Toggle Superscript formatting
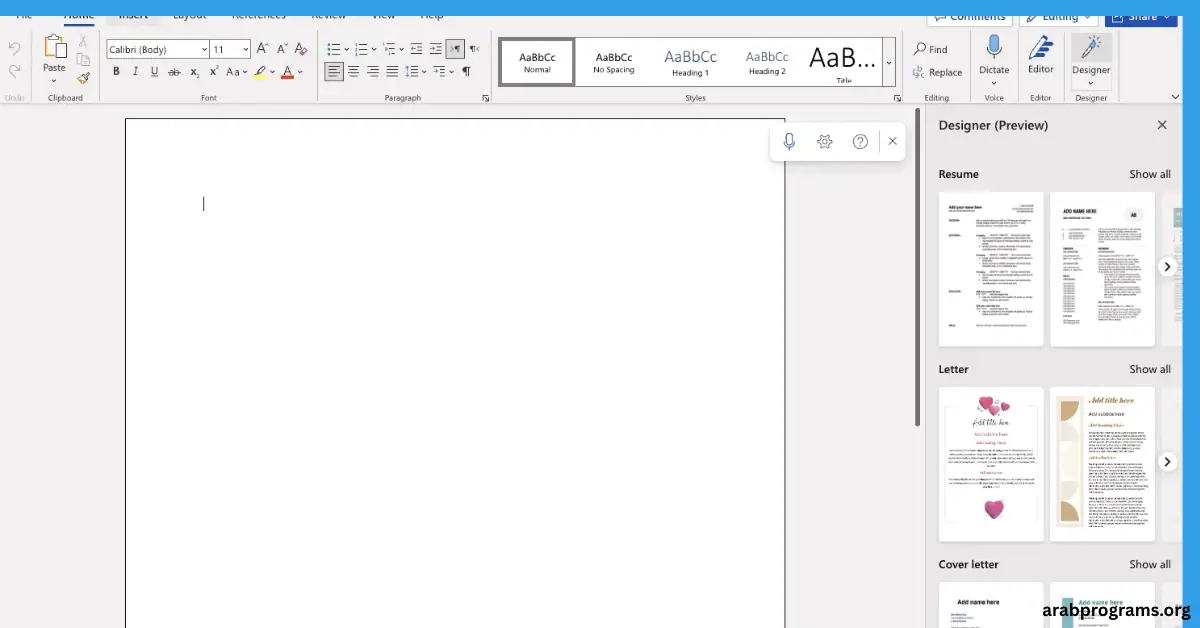The width and height of the screenshot is (1200, 628). click(x=214, y=72)
